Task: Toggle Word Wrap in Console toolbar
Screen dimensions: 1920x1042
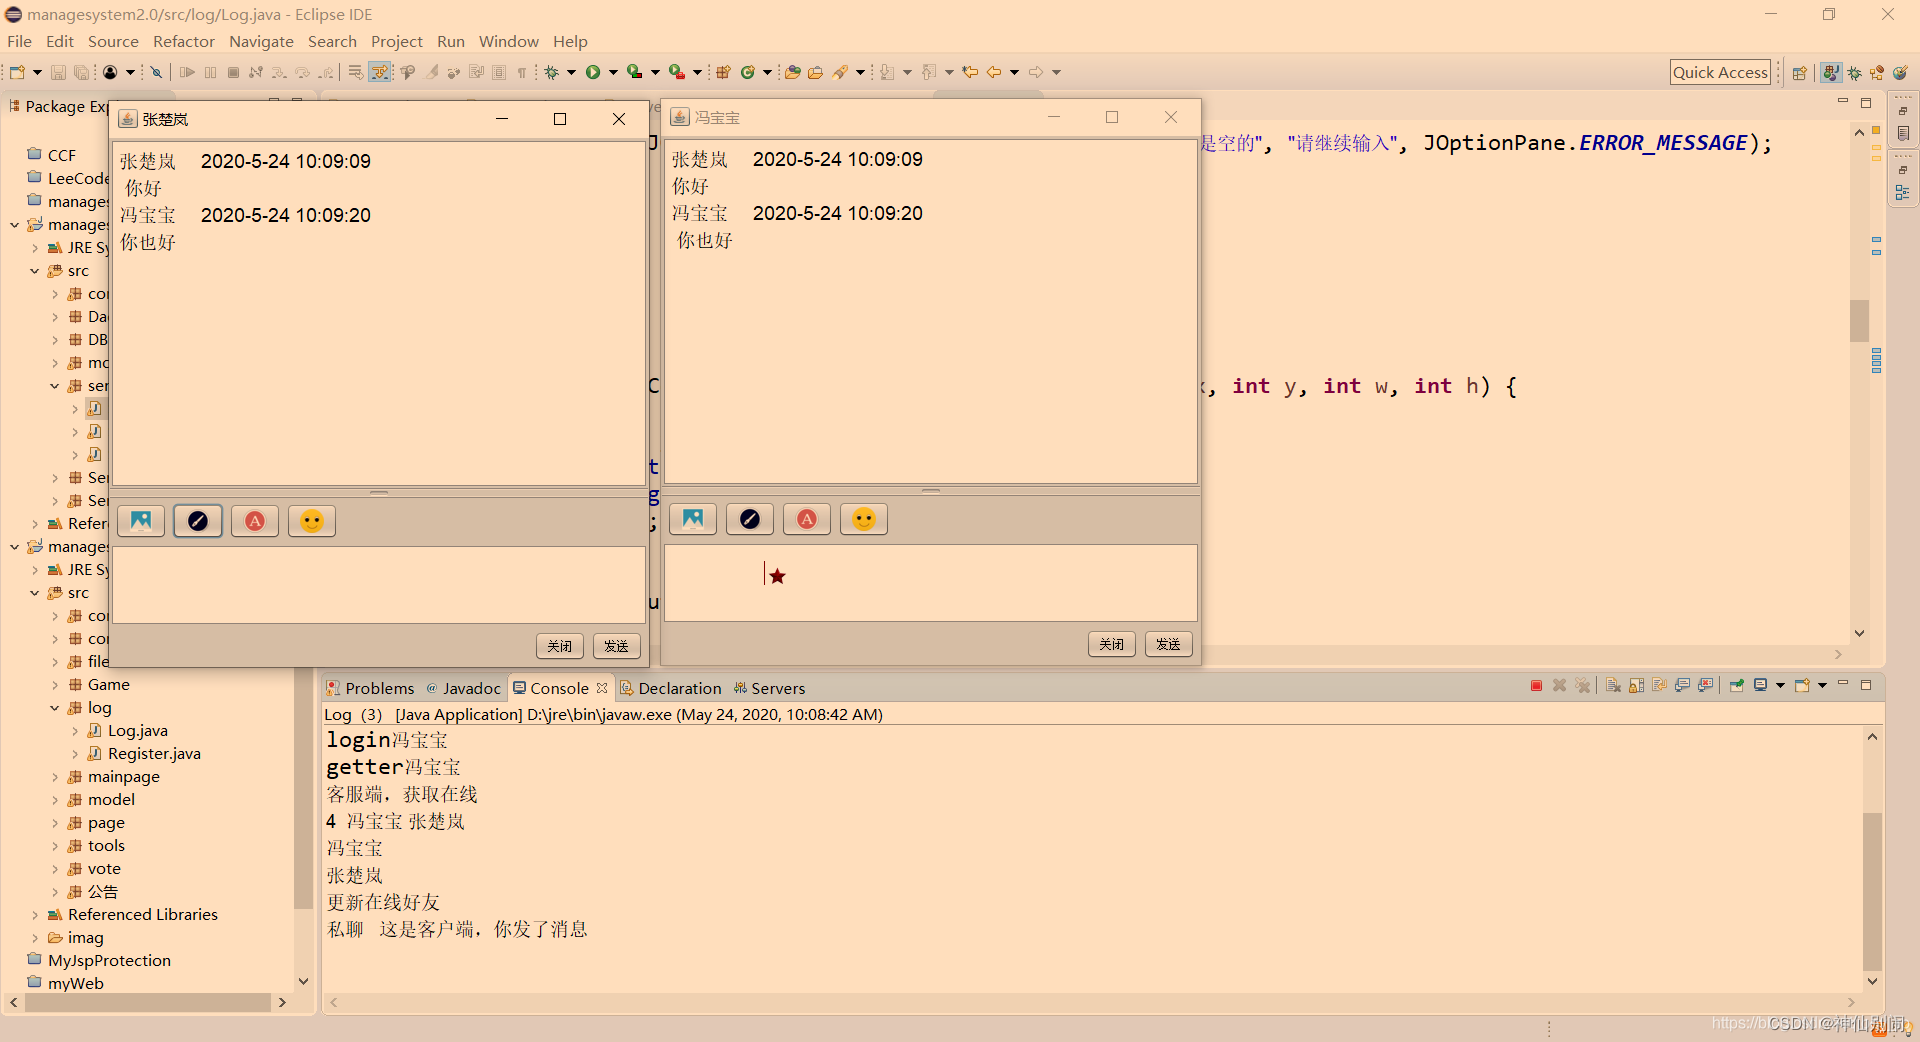Action: tap(1660, 685)
